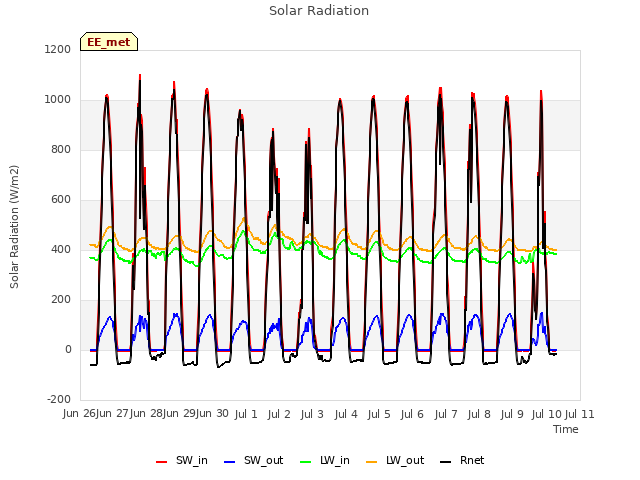Click the 400 y-axis tick label
Screen dimensions: 640x480
pyautogui.click(x=61, y=249)
